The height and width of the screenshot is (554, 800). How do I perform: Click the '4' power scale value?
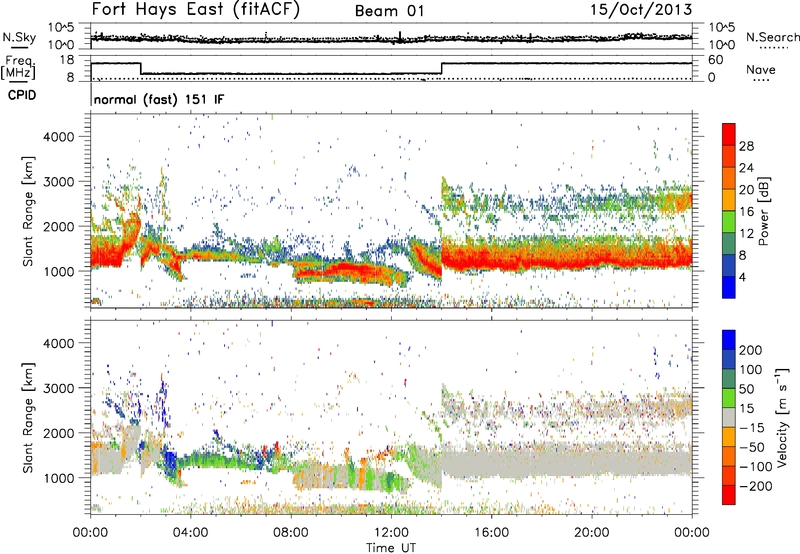point(742,277)
